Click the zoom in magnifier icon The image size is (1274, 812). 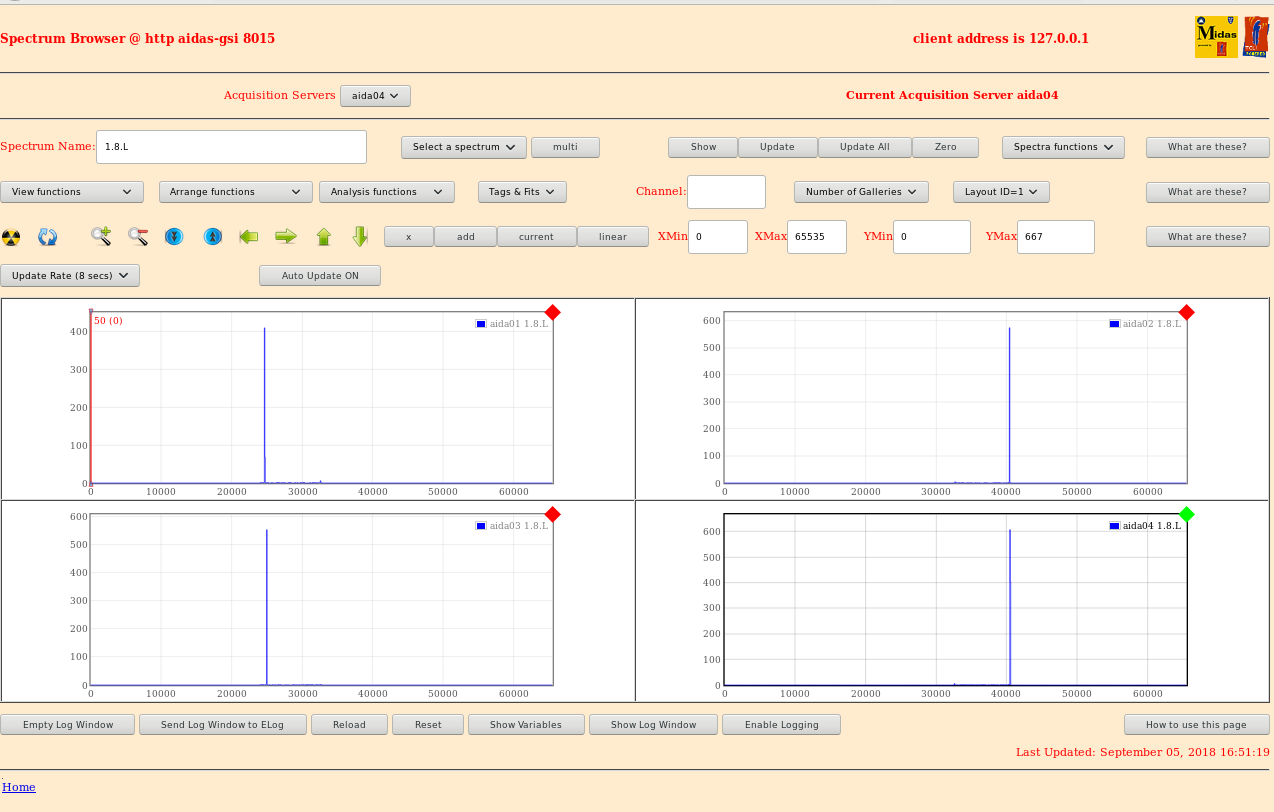[x=101, y=237]
